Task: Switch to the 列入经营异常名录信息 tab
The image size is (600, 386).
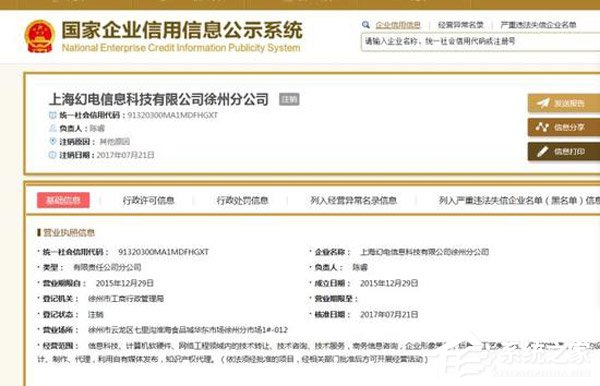Action: 353,200
